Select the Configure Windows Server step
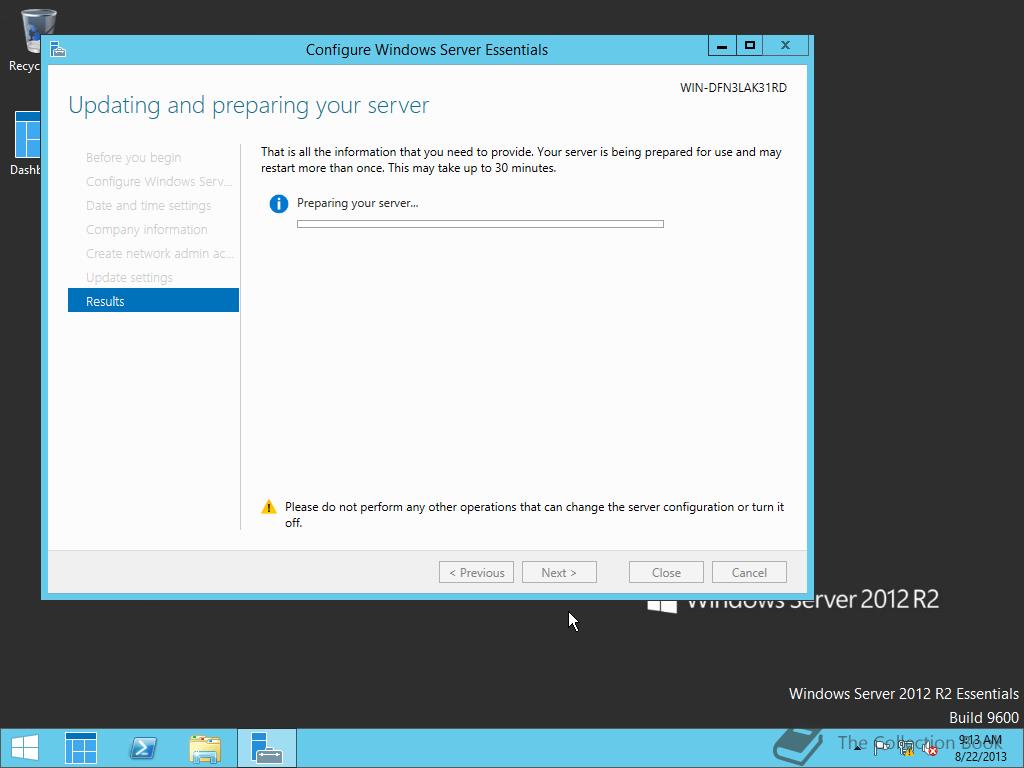This screenshot has width=1024, height=768. 159,182
